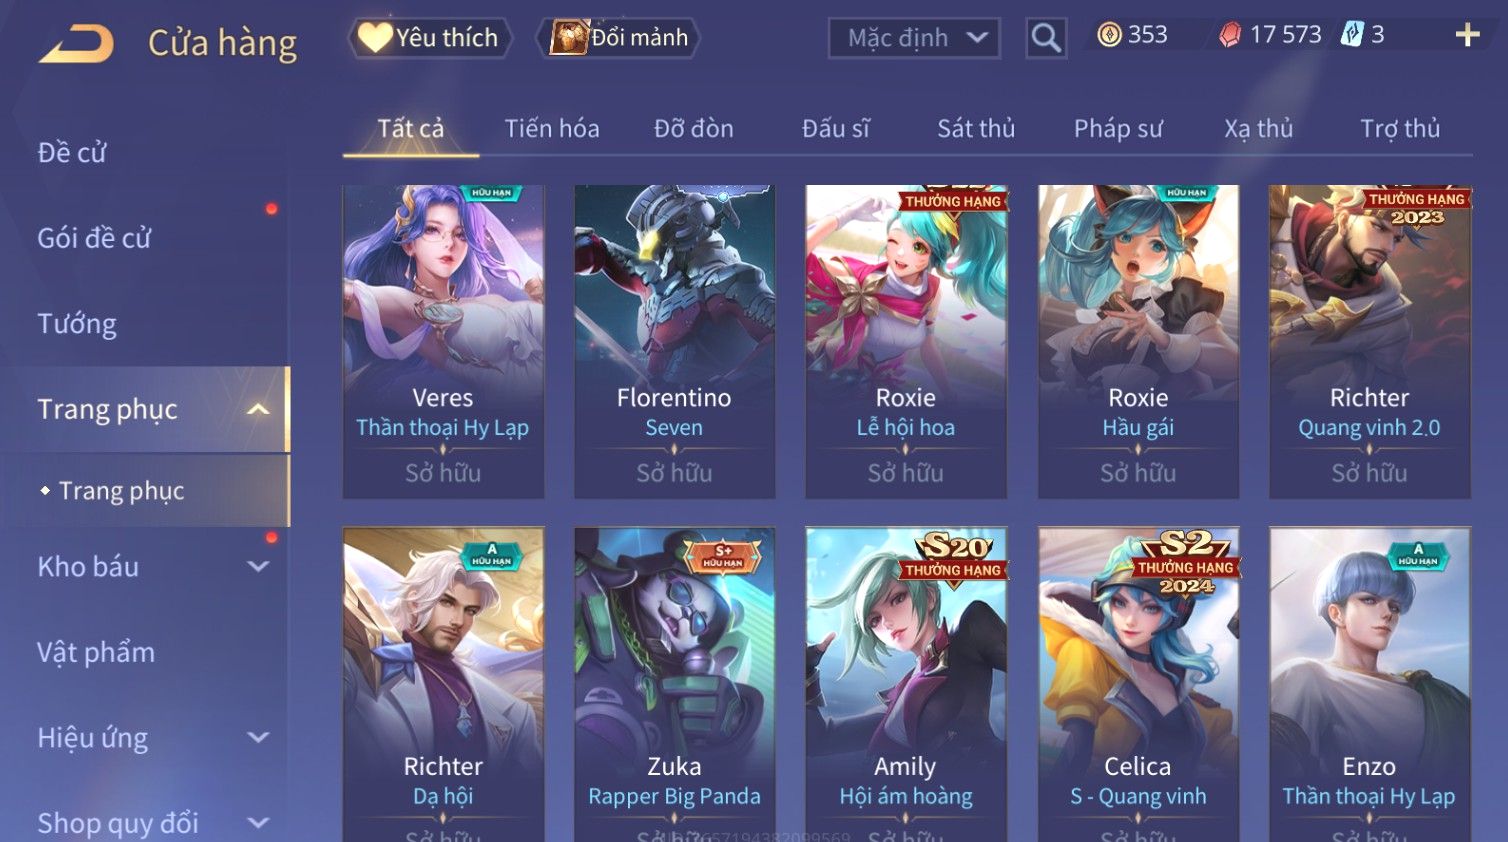The image size is (1508, 842).
Task: Select the Florentino Seven skin card
Action: (674, 341)
